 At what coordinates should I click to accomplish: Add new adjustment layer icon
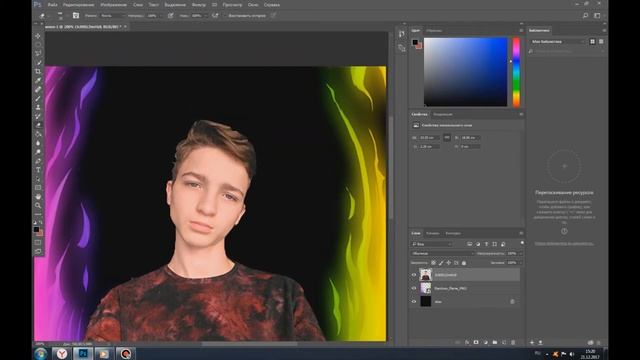485,342
